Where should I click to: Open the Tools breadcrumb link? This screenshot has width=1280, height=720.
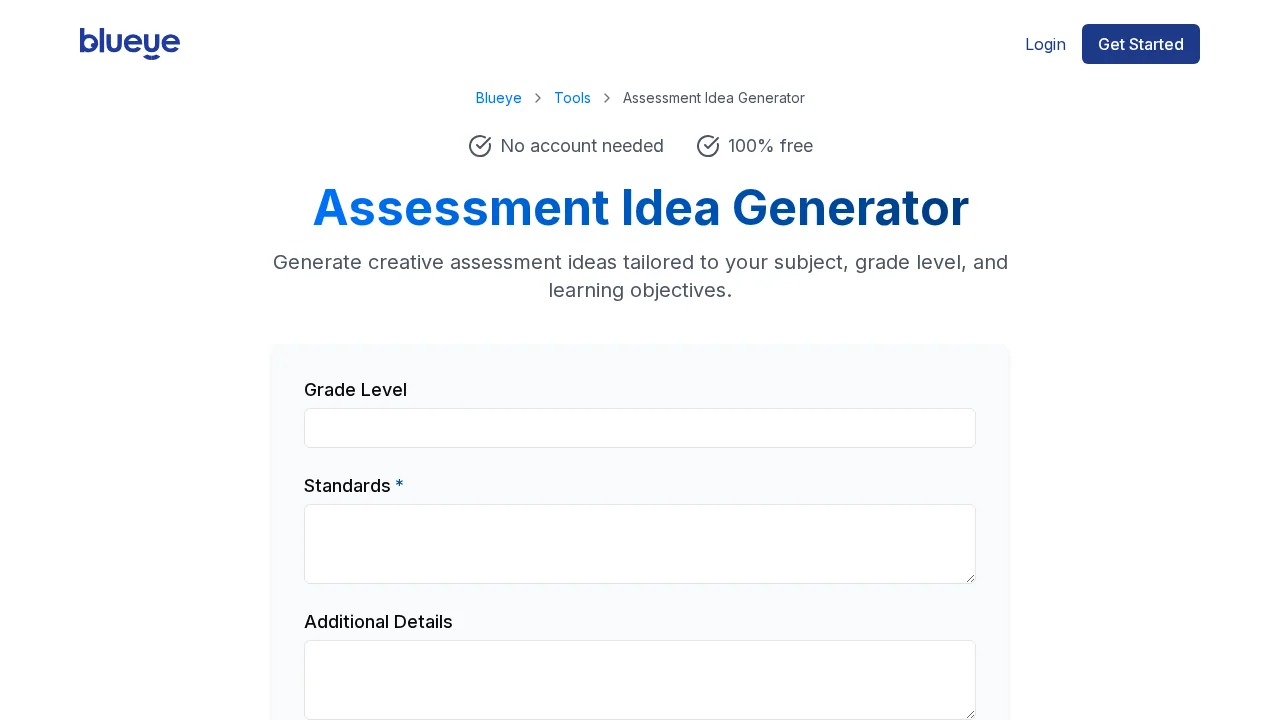point(572,98)
